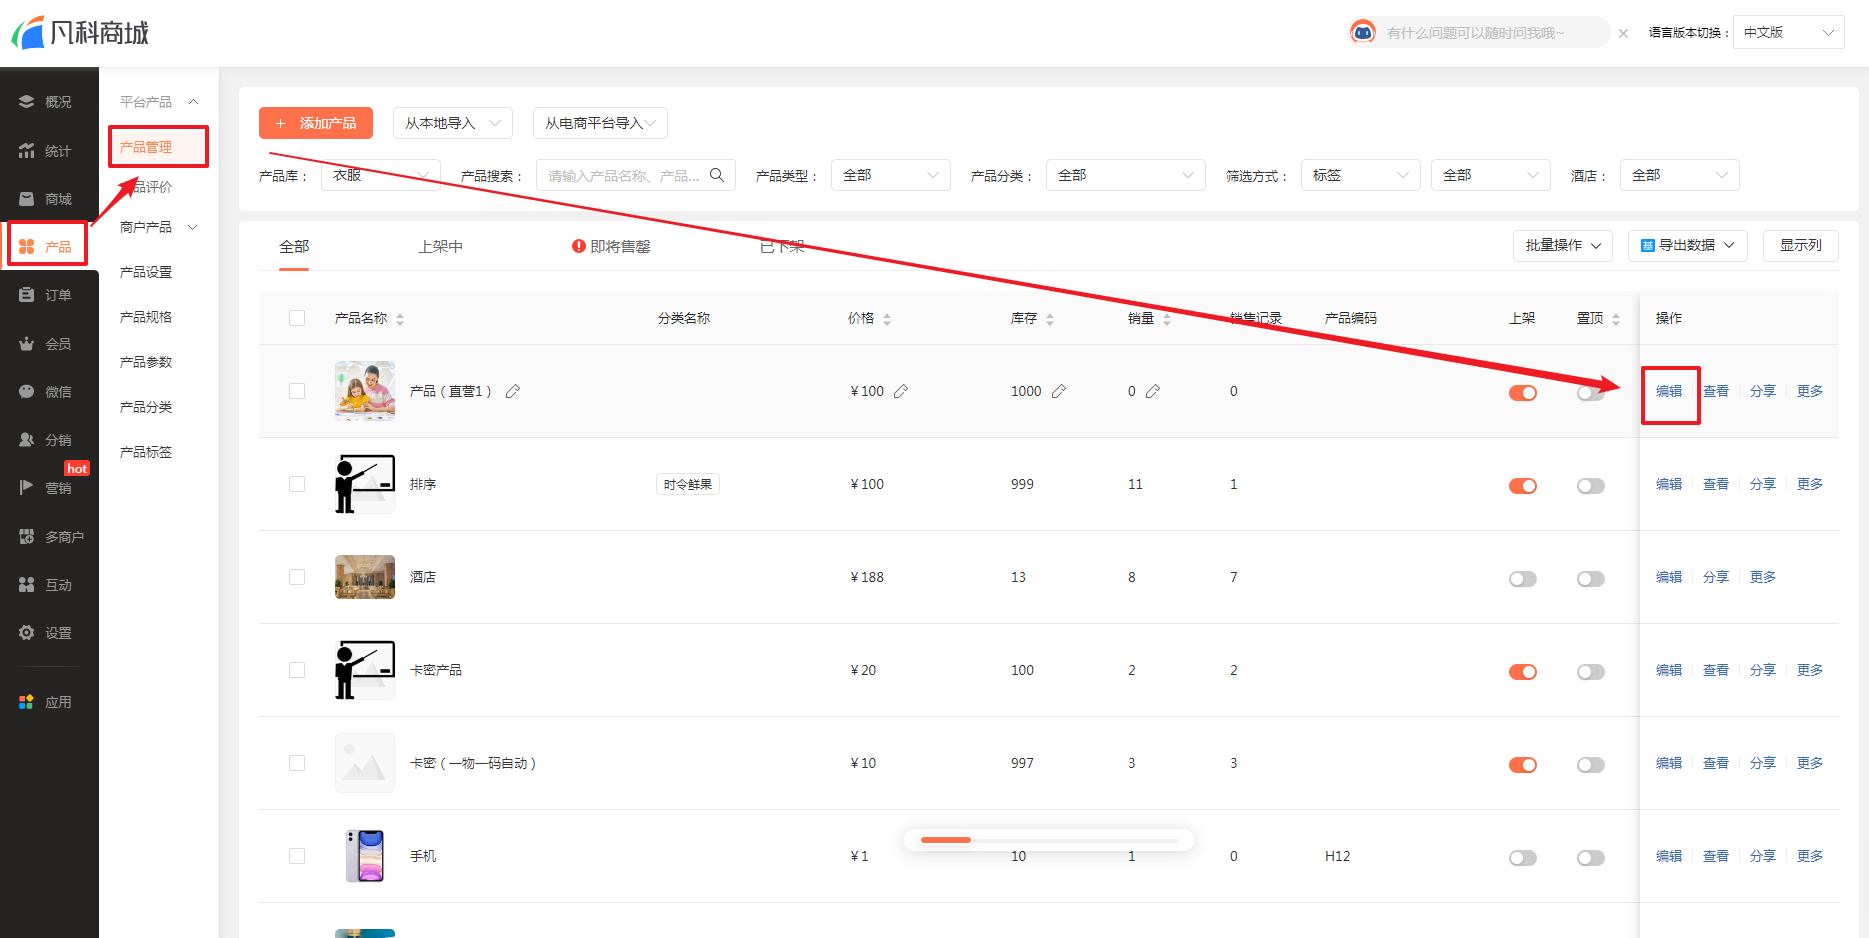Toggle 上架 switch for 排序 product

(1523, 486)
